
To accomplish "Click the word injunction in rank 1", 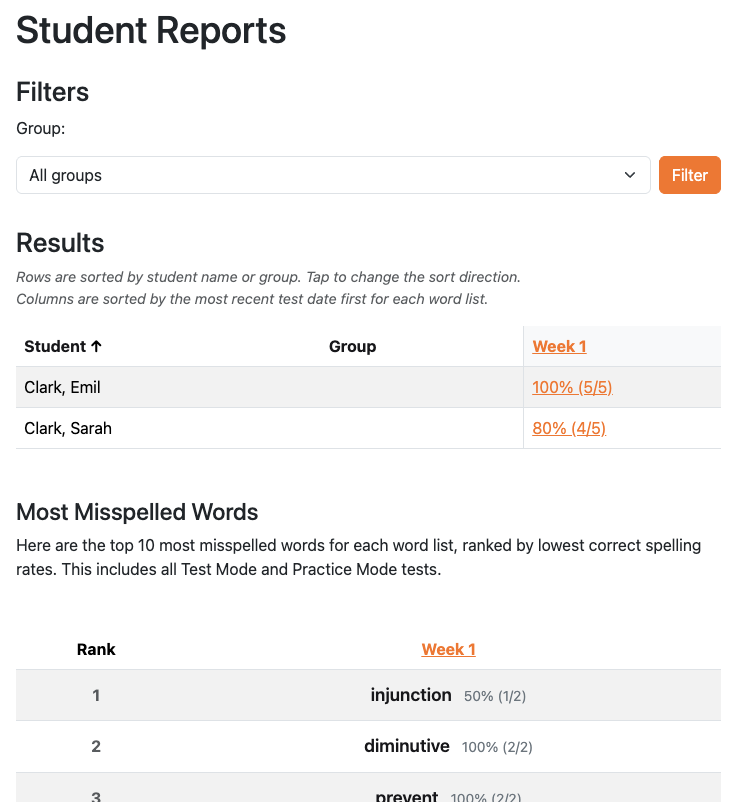I will coord(411,695).
